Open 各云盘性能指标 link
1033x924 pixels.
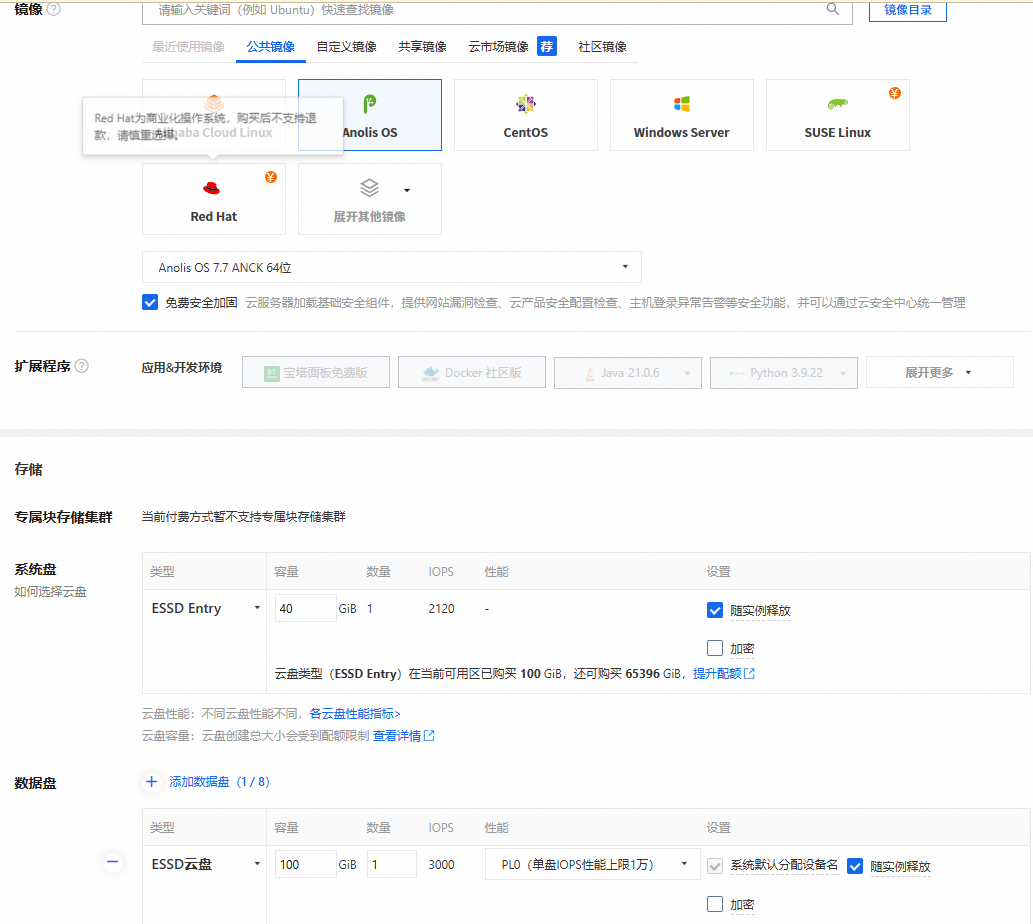tap(354, 714)
